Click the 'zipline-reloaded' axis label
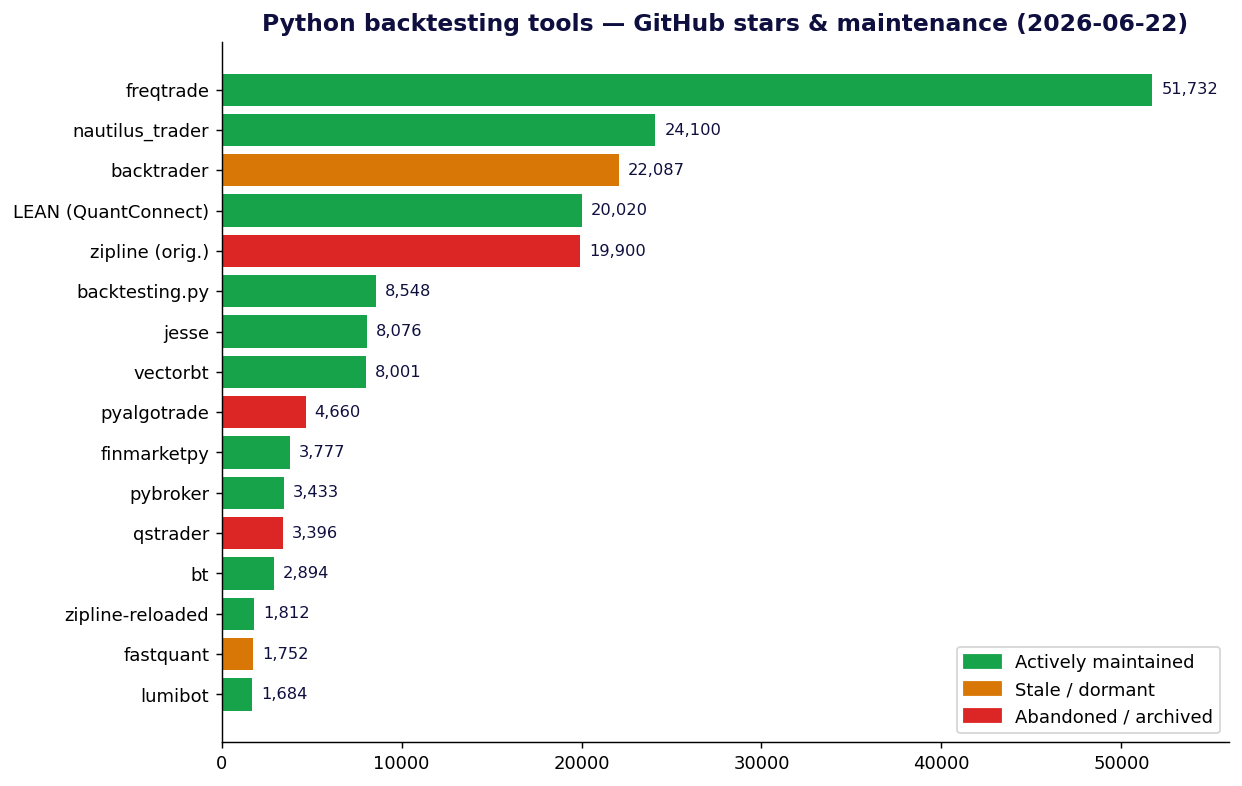1242x786 pixels. 137,615
